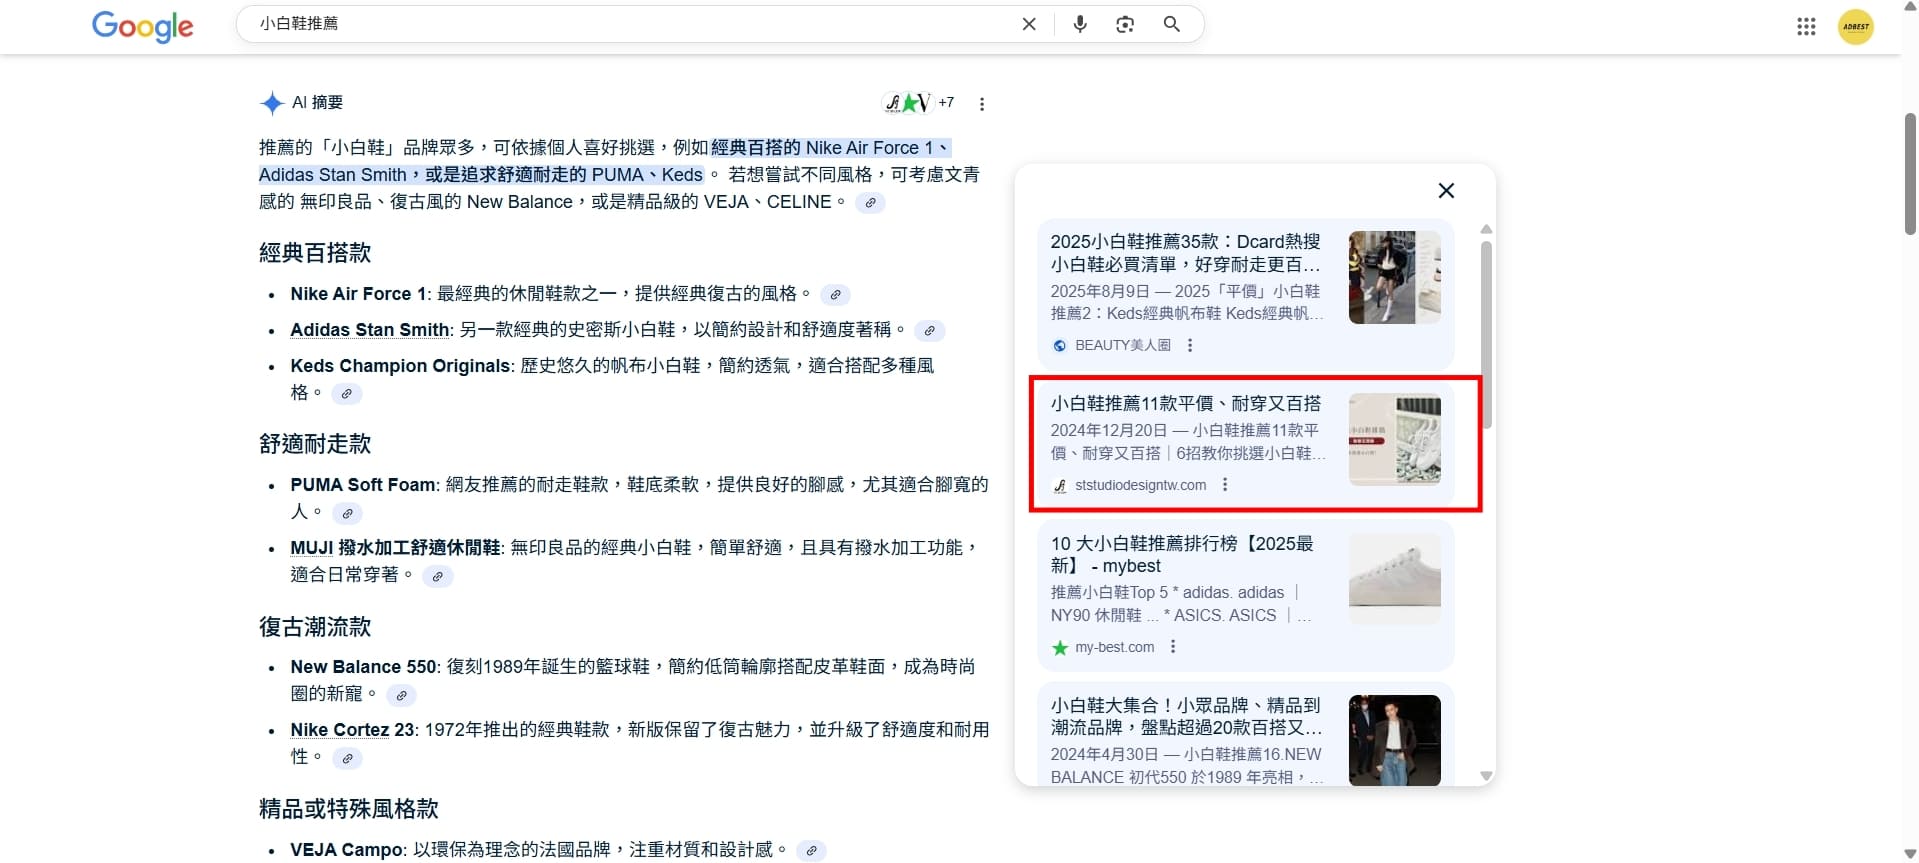Image resolution: width=1919 pixels, height=863 pixels.
Task: Open options for my-best.com source
Action: click(1172, 647)
